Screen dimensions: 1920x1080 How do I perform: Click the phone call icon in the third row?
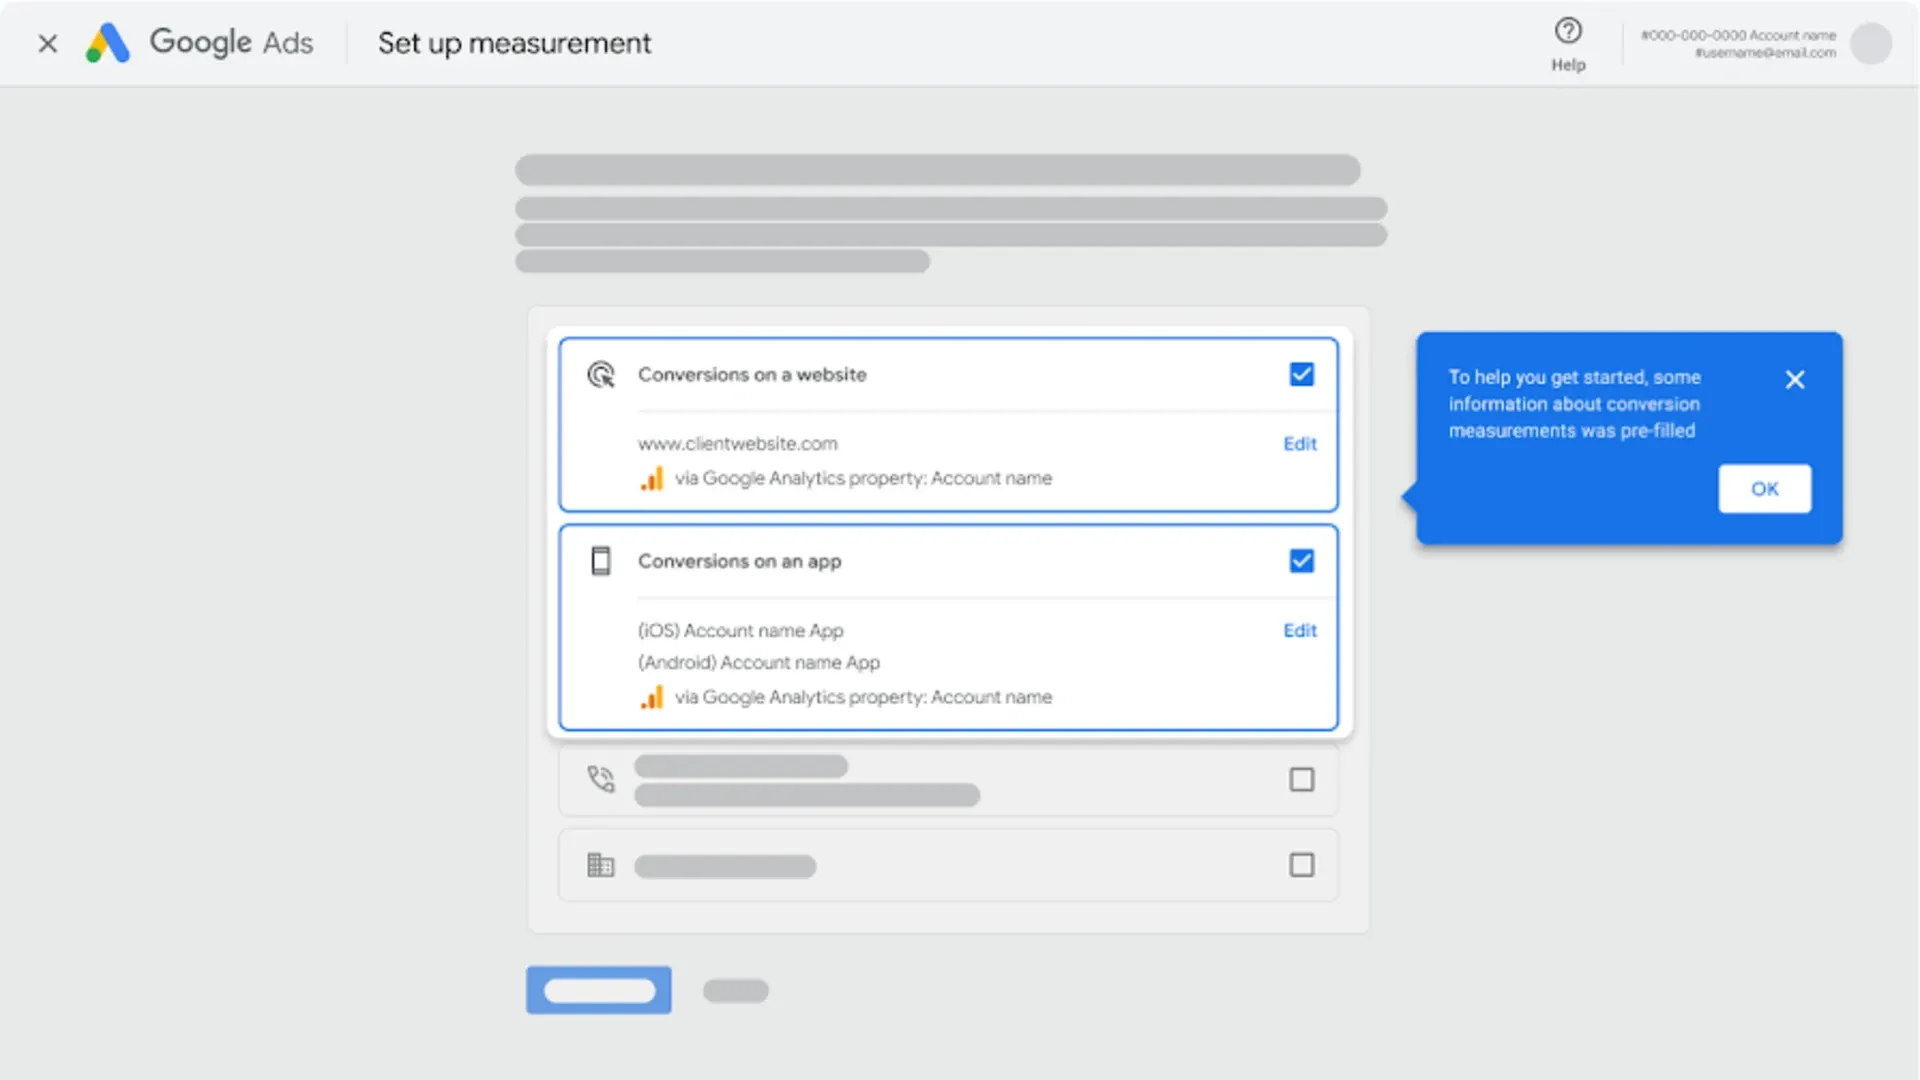(601, 780)
